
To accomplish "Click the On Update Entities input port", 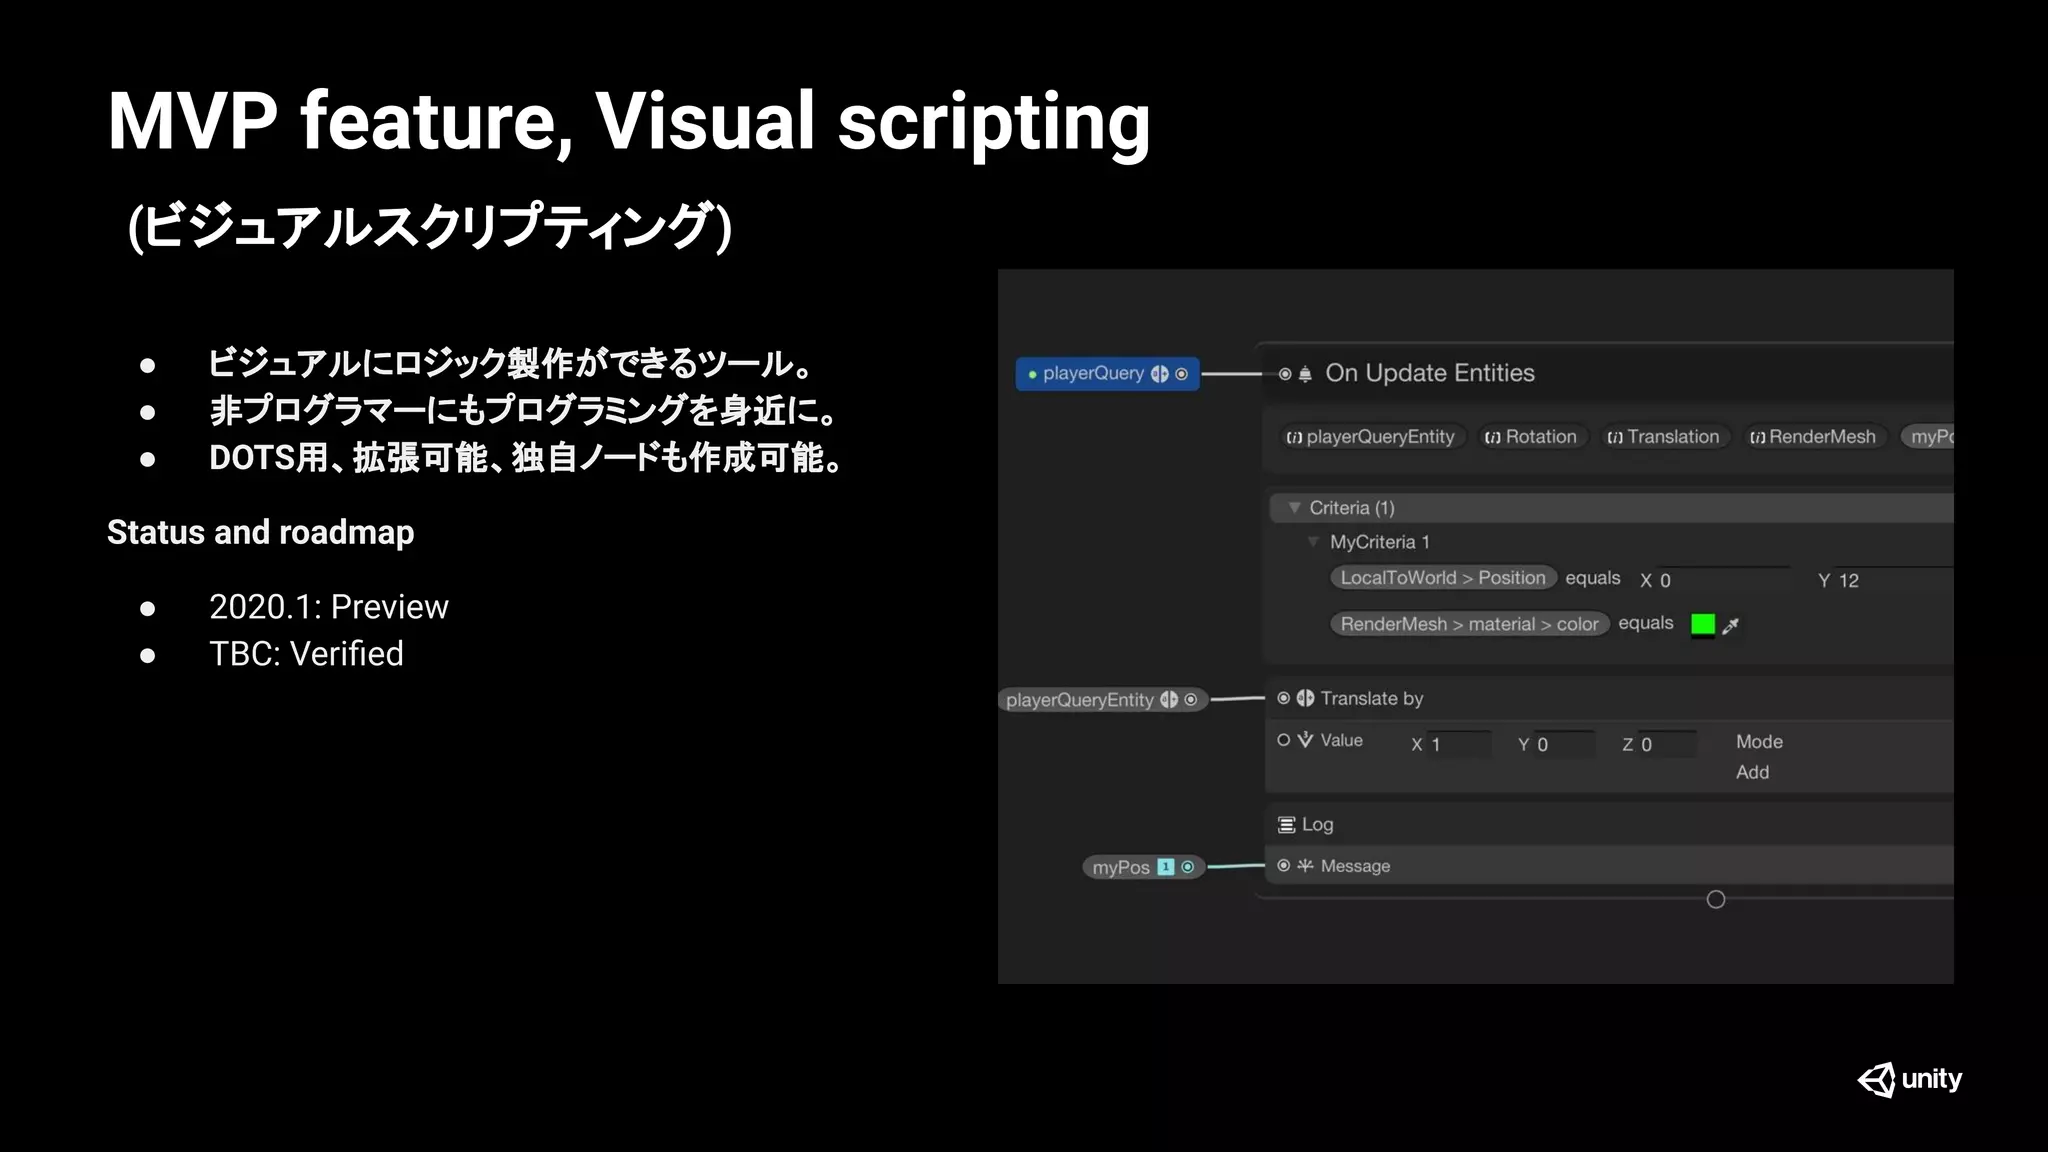I will pyautogui.click(x=1285, y=374).
